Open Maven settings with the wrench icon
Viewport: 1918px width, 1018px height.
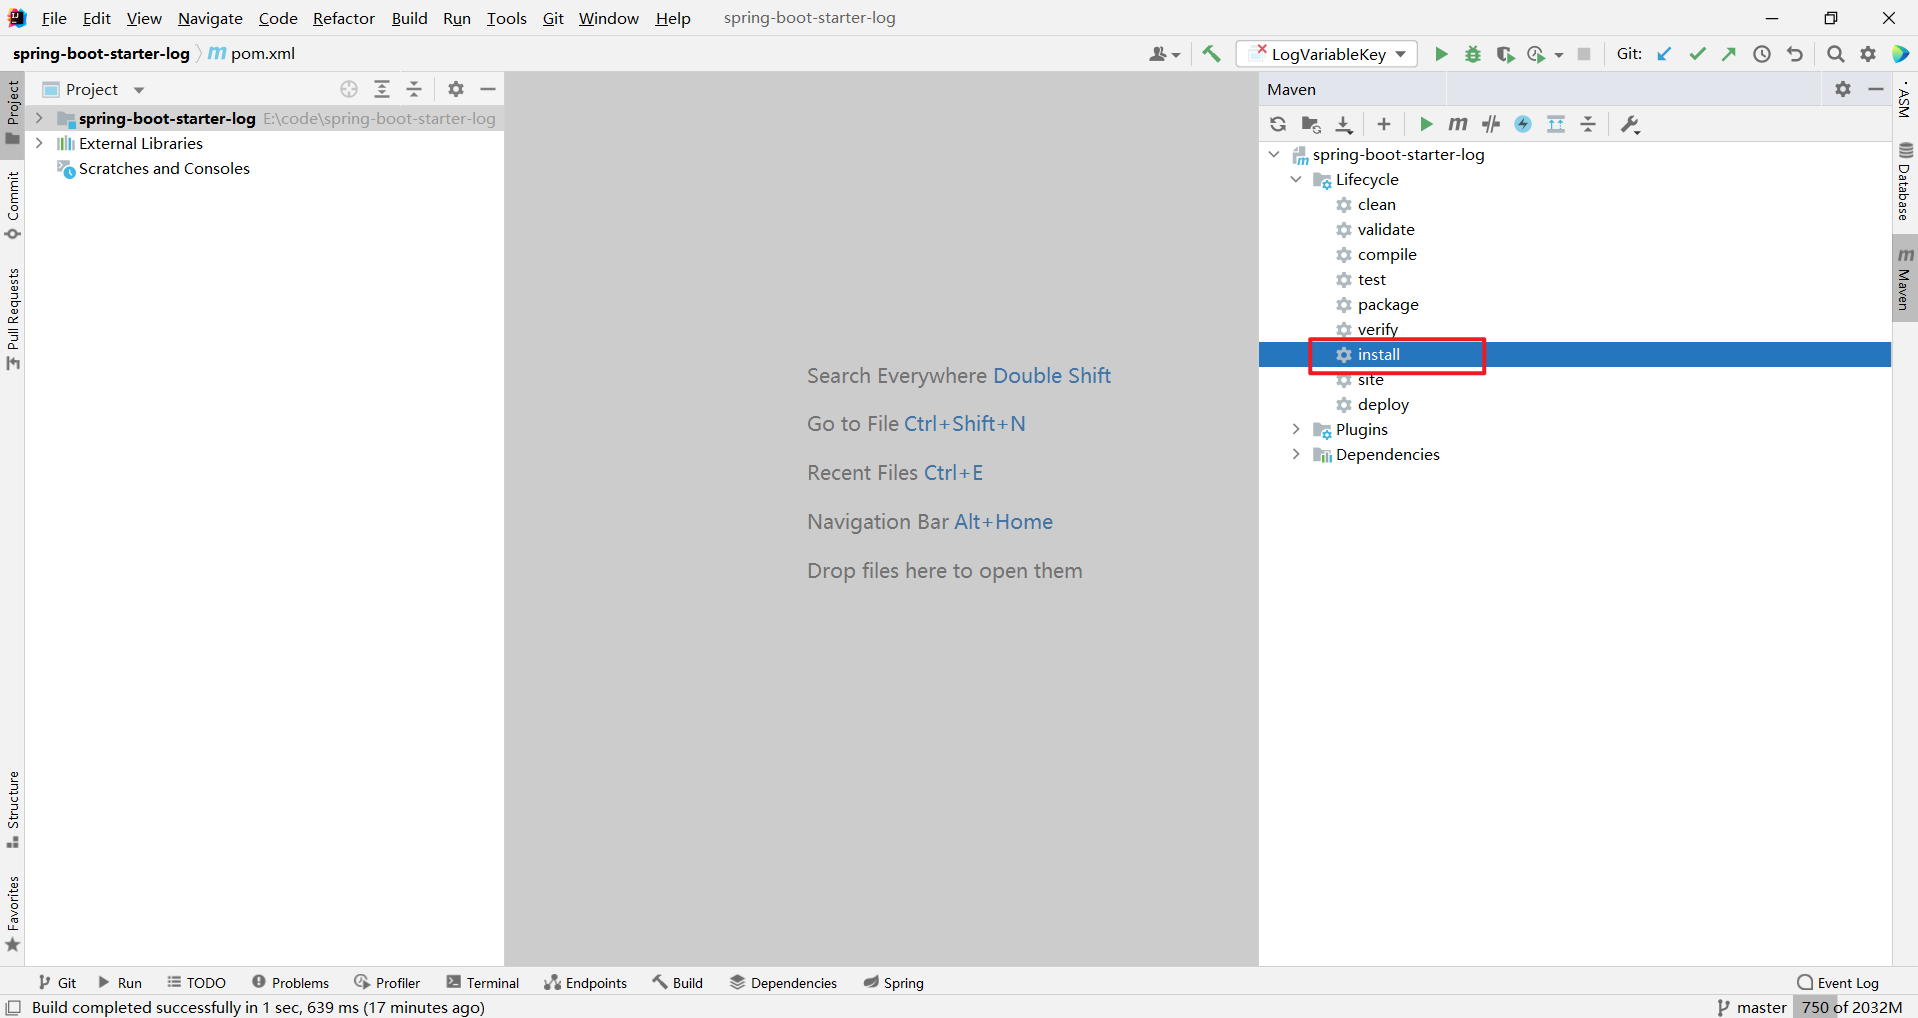(1630, 124)
